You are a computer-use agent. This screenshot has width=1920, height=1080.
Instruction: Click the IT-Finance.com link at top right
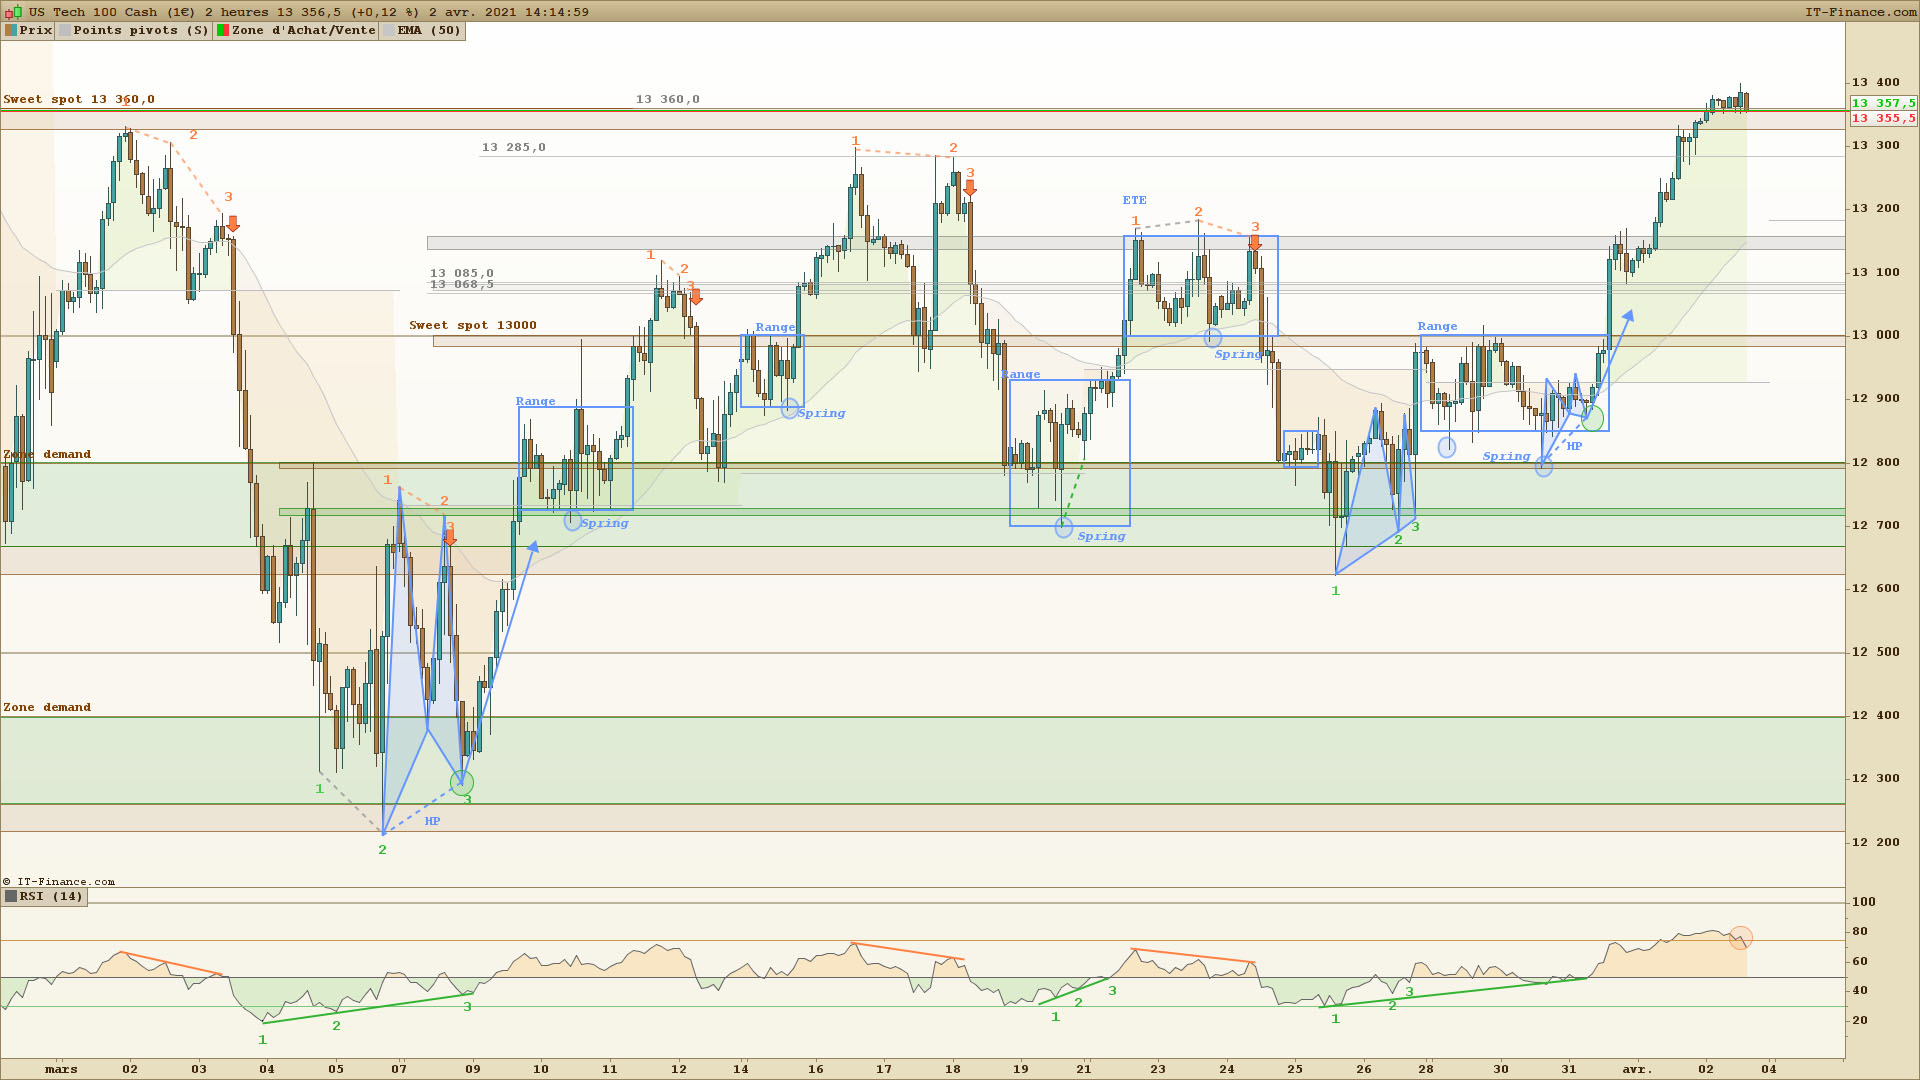click(x=1860, y=12)
